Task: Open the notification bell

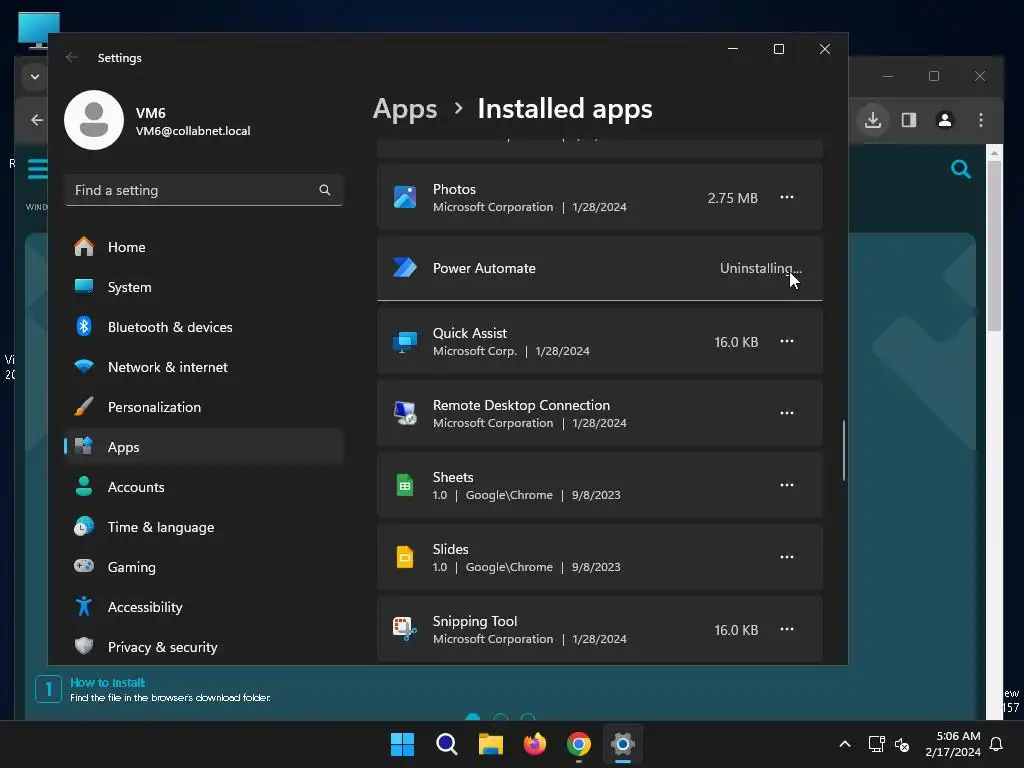Action: coord(997,744)
